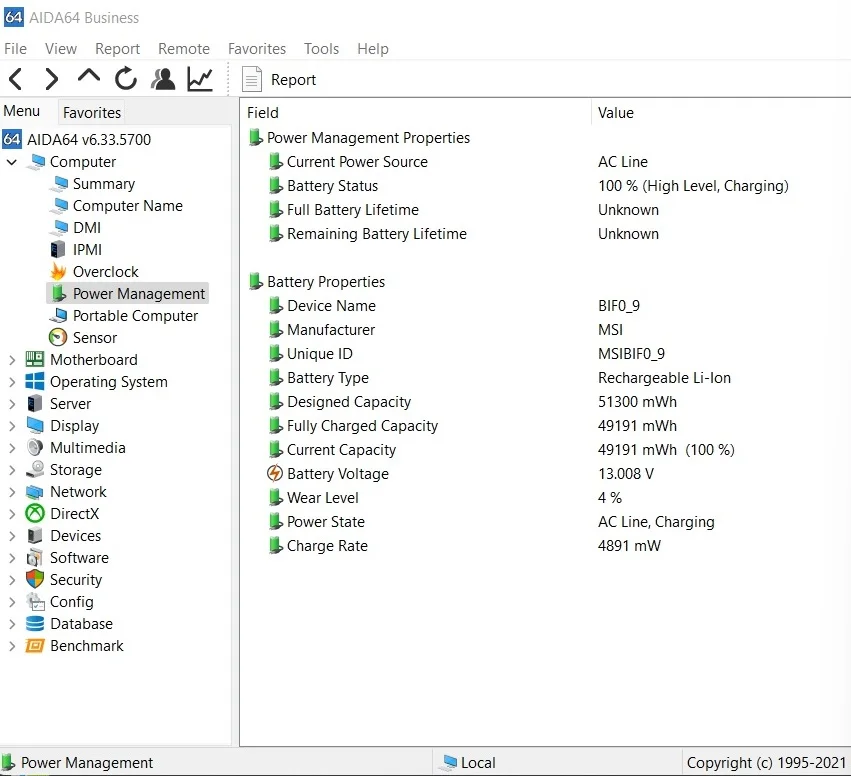
Task: Select the Designed Capacity row
Action: (x=545, y=402)
